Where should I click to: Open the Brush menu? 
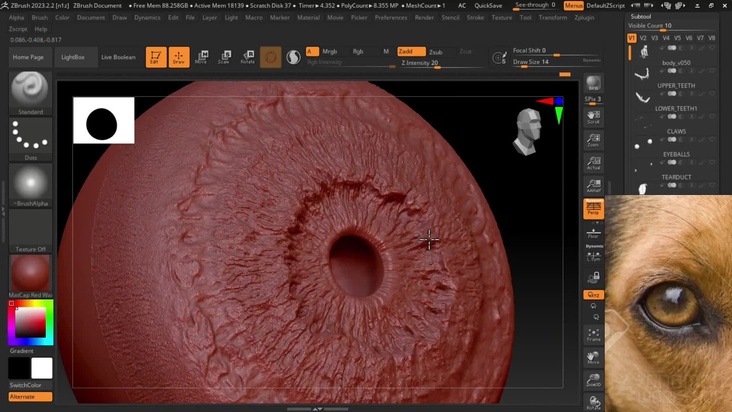click(40, 17)
